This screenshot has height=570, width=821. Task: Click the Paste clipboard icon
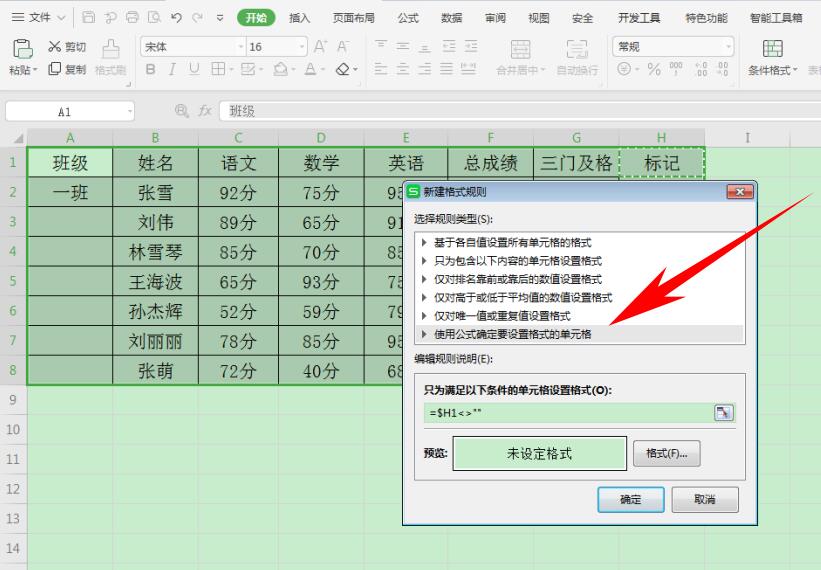pos(22,49)
